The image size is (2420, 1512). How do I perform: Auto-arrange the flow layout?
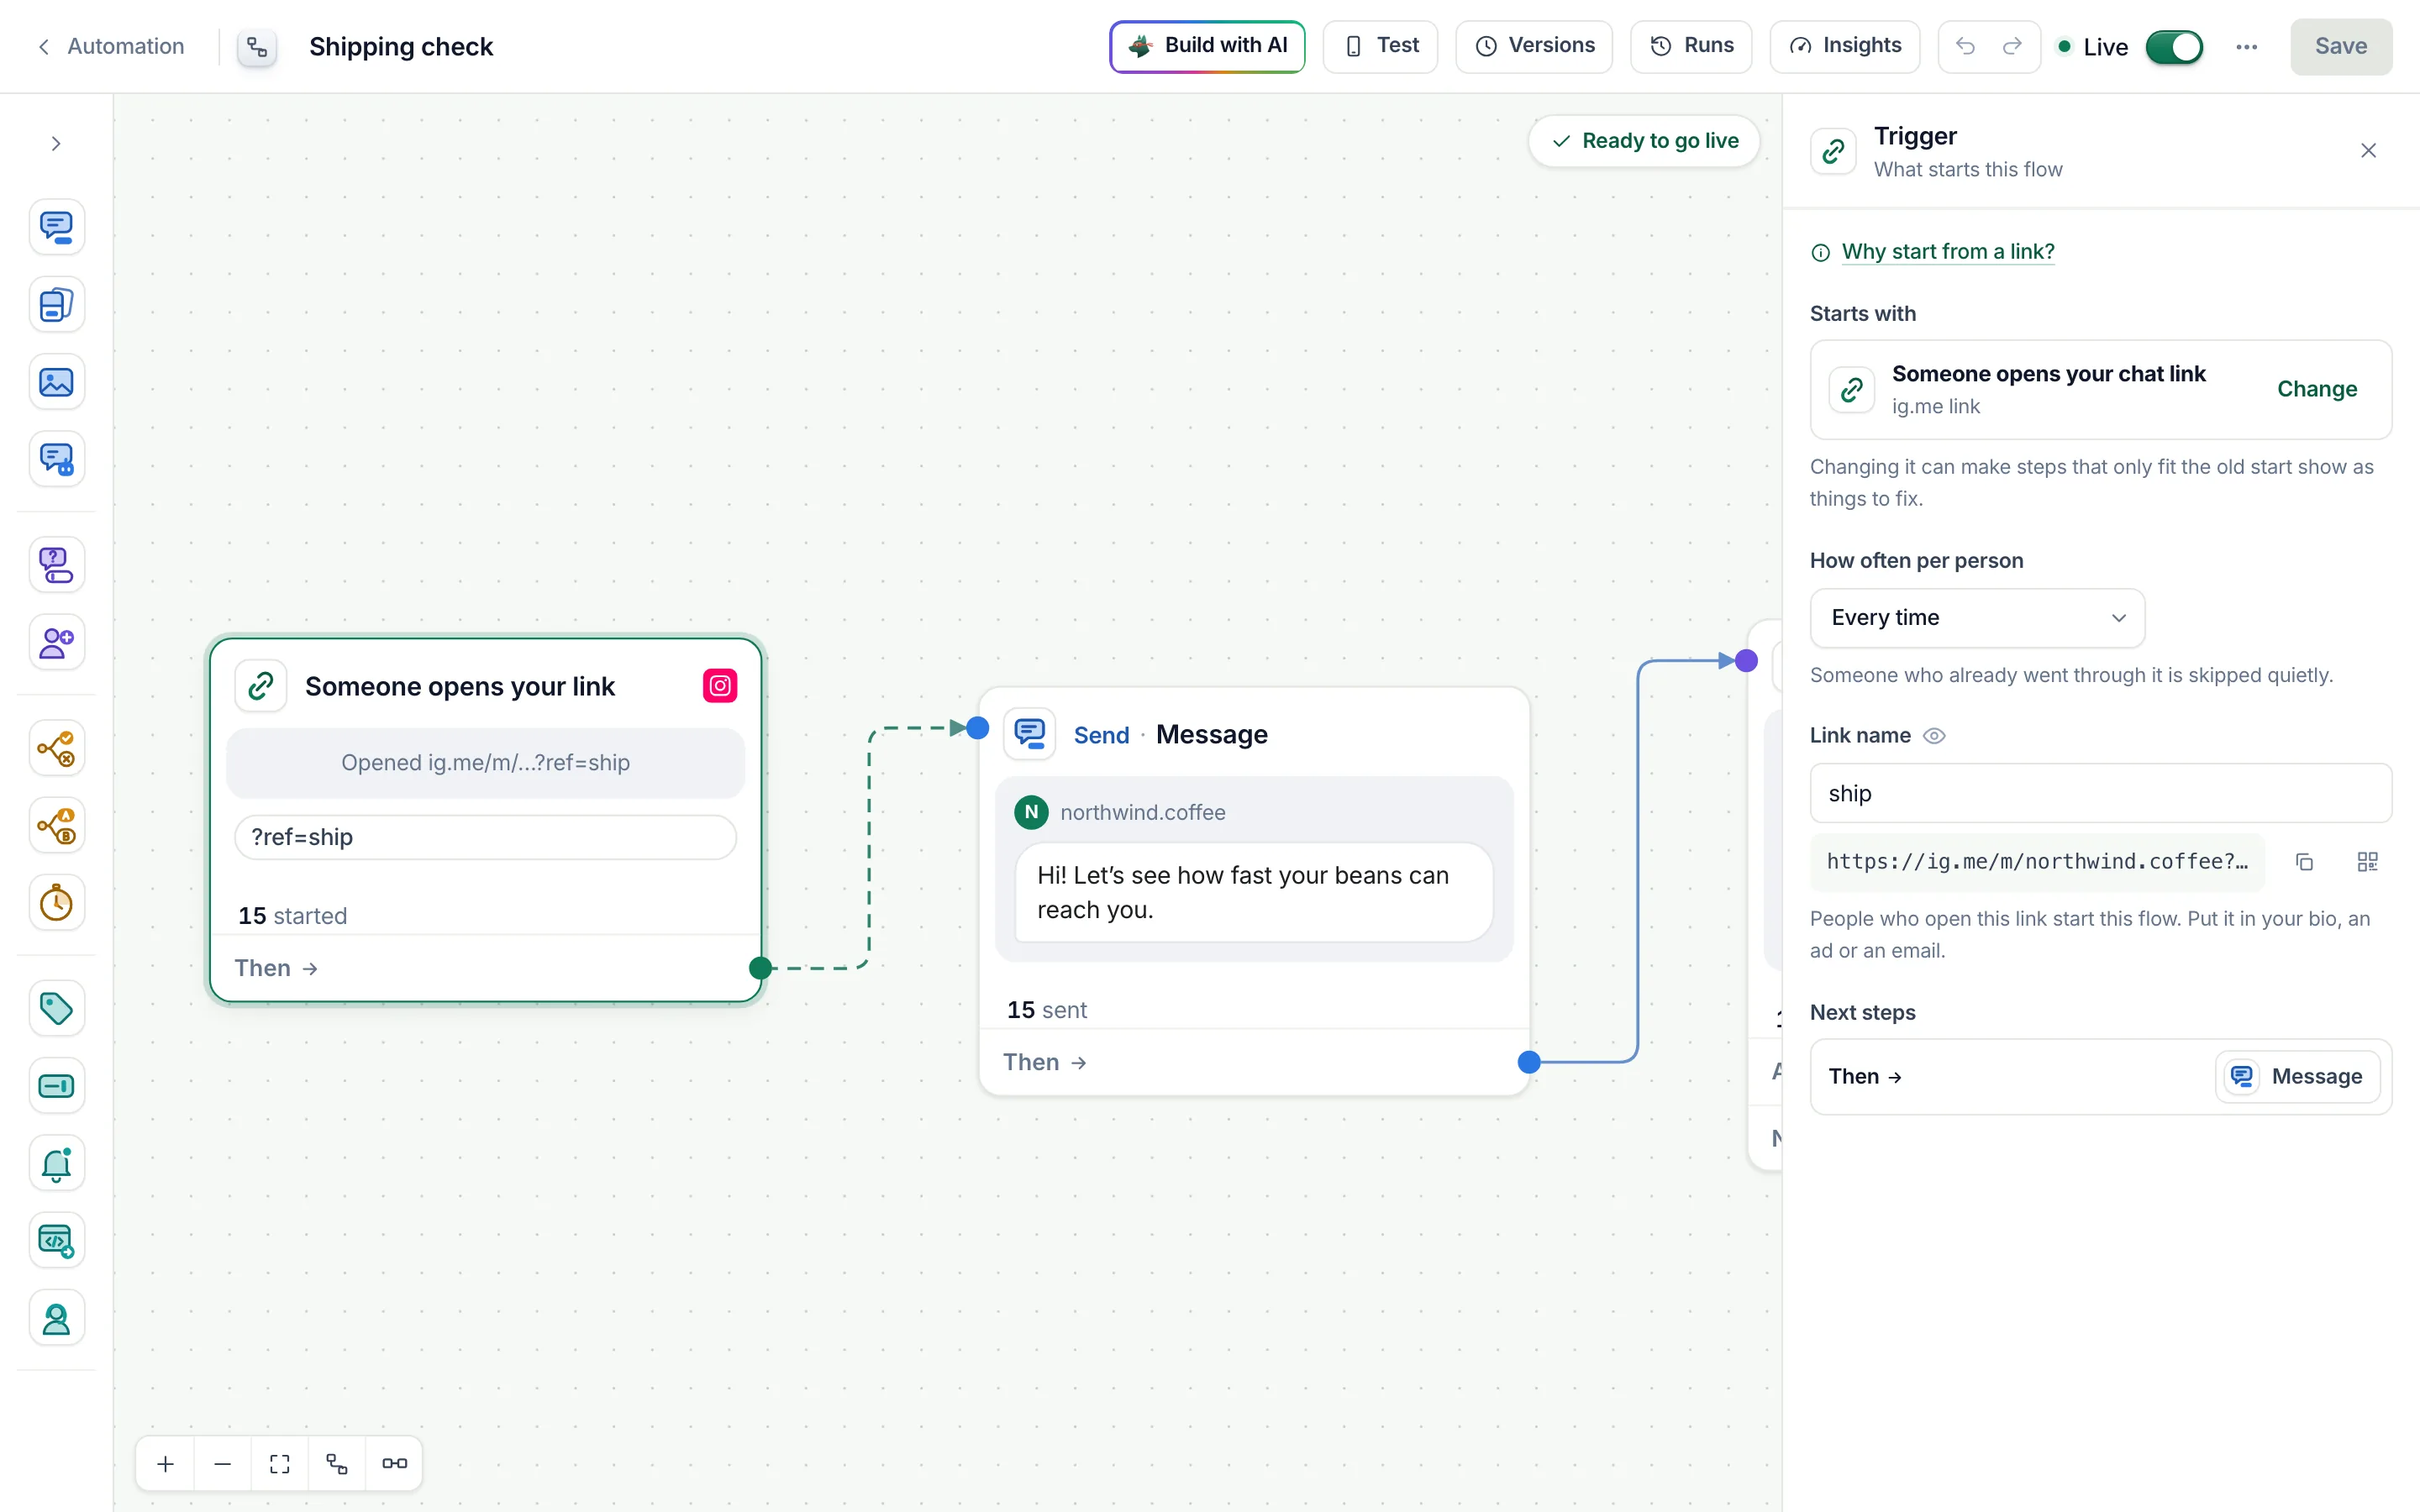tap(337, 1464)
